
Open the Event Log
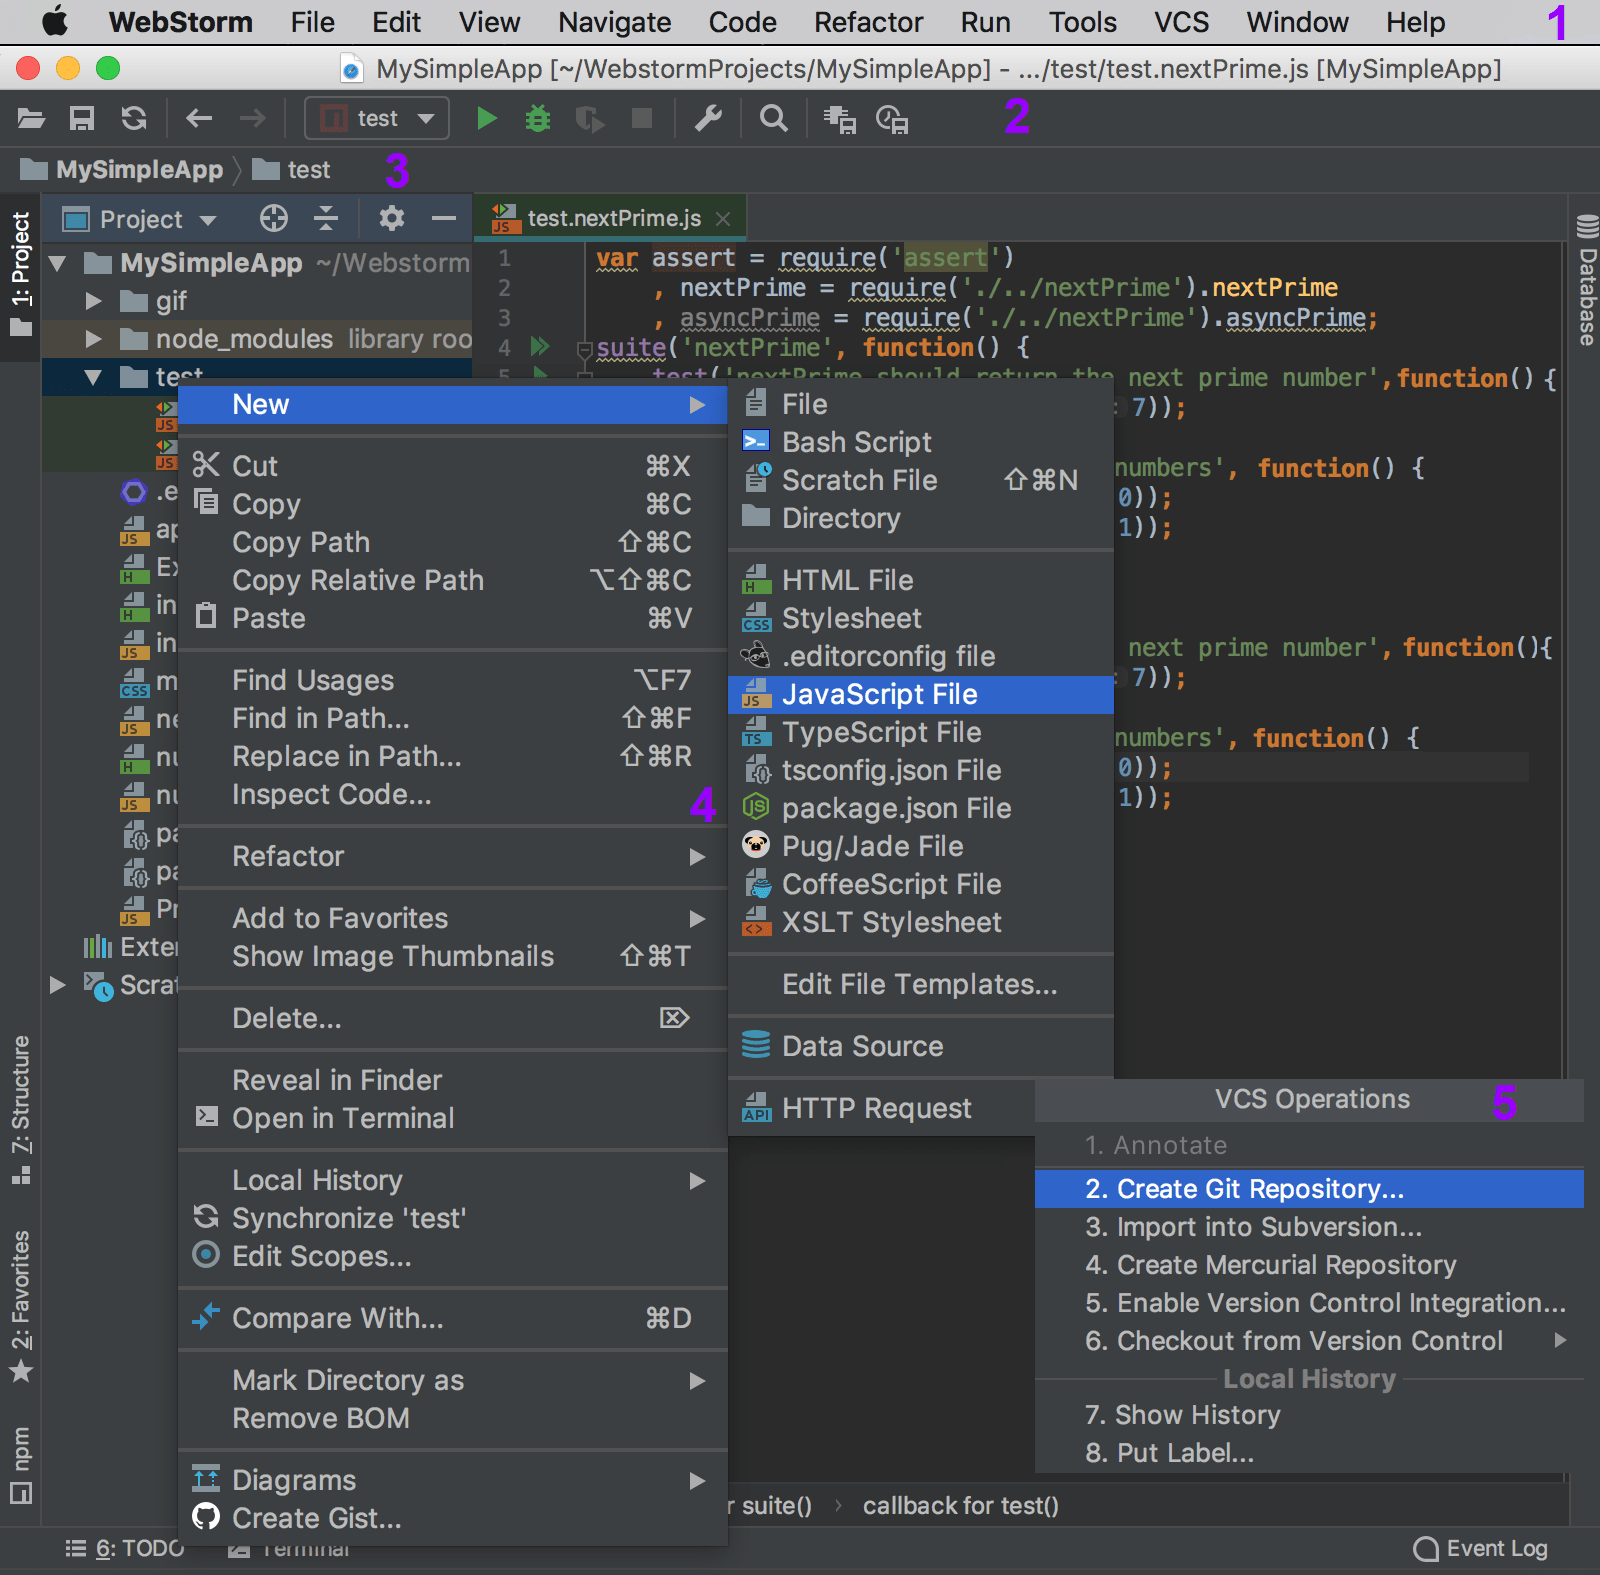pyautogui.click(x=1481, y=1549)
